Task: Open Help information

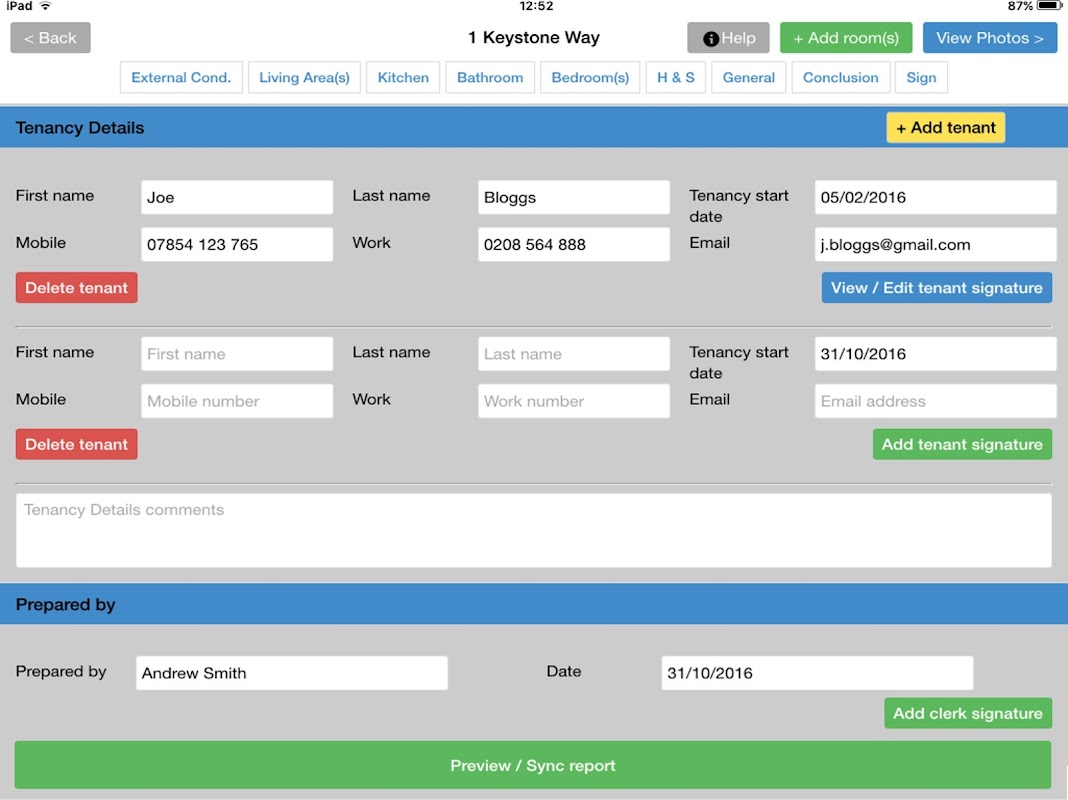Action: pyautogui.click(x=728, y=38)
